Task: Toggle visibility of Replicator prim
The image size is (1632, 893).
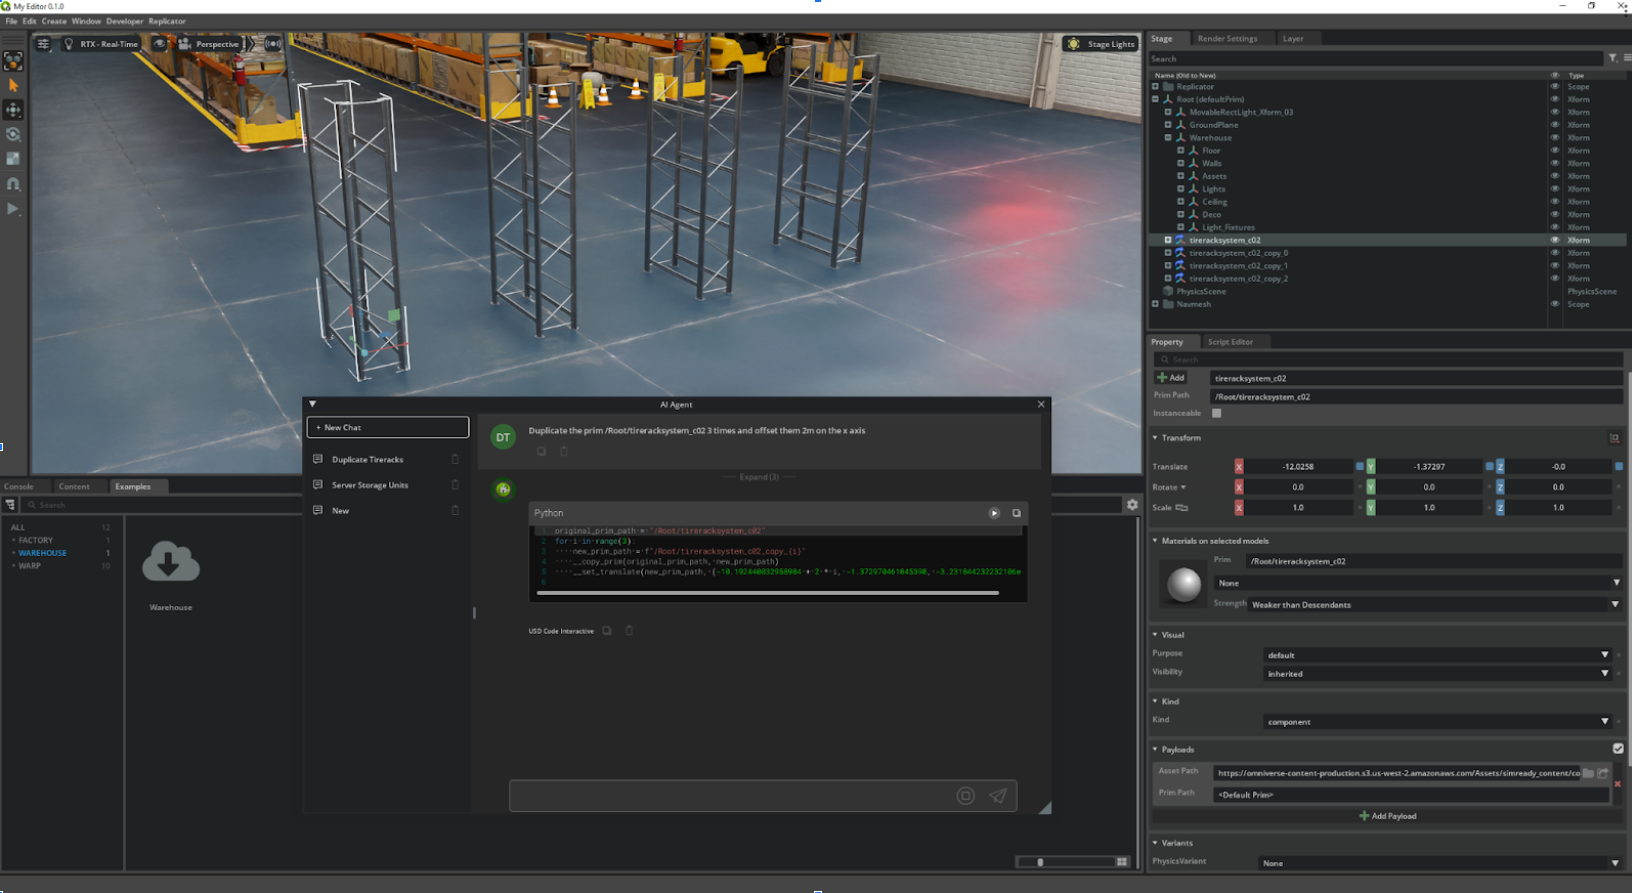Action: 1554,87
